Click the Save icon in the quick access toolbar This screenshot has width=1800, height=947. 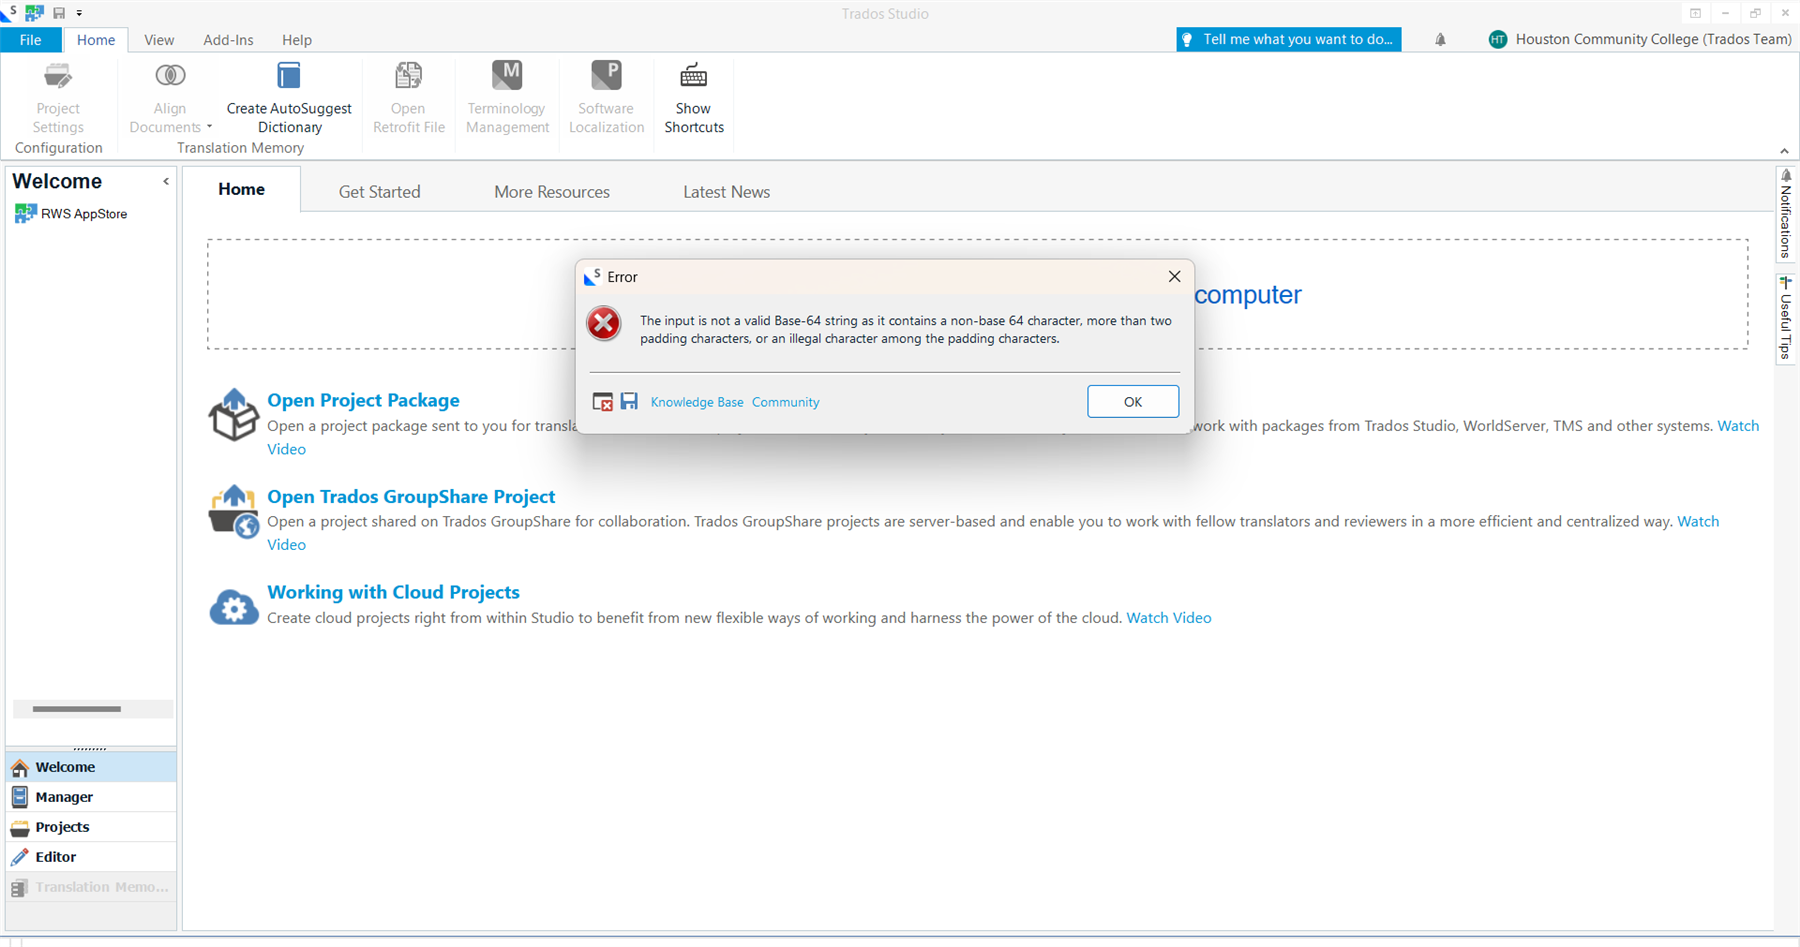click(x=58, y=12)
